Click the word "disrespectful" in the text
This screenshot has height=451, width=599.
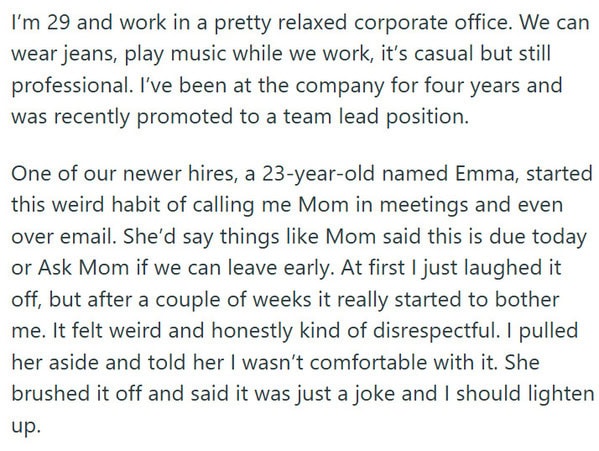pyautogui.click(x=436, y=331)
